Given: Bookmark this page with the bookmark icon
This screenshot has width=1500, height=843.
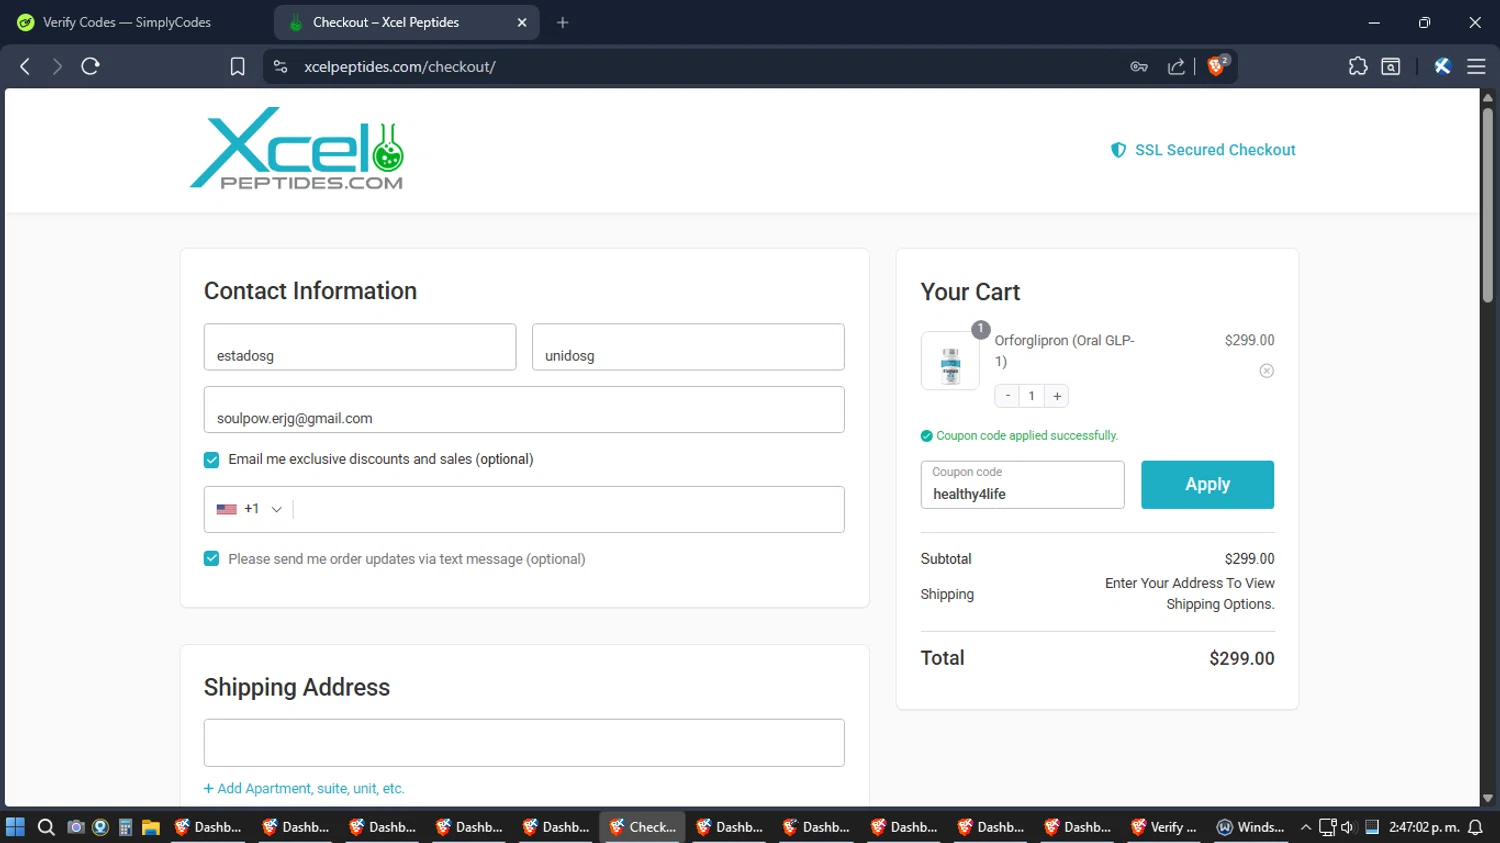Looking at the screenshot, I should click(x=237, y=66).
